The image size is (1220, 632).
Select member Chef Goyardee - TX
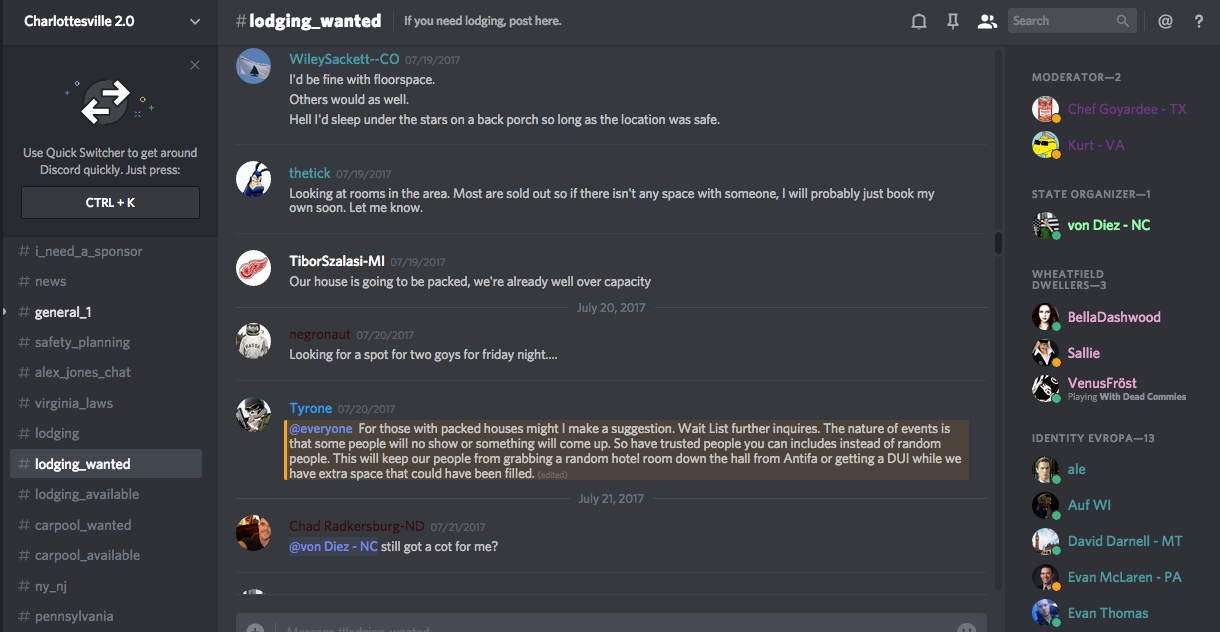1127,109
